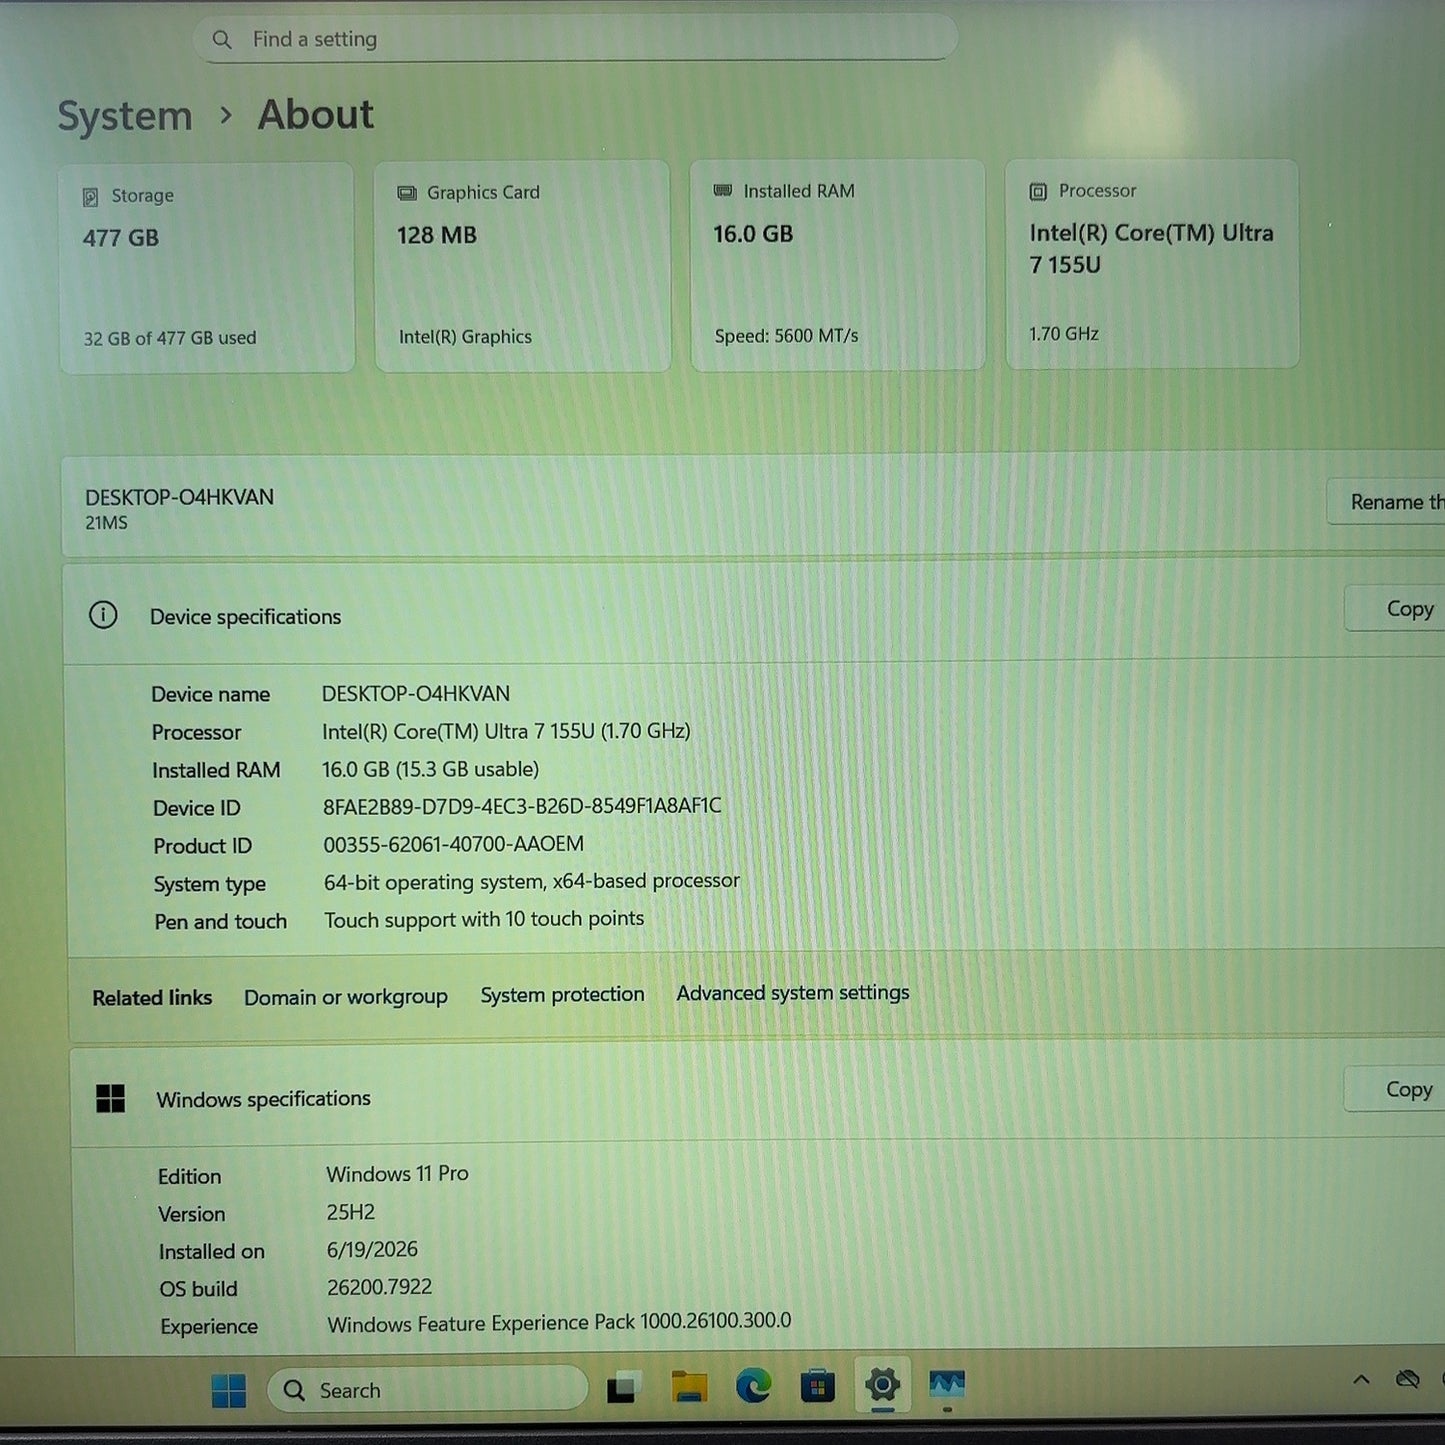Screen dimensions: 1445x1445
Task: Open Microsoft Store from the taskbar
Action: pyautogui.click(x=818, y=1385)
